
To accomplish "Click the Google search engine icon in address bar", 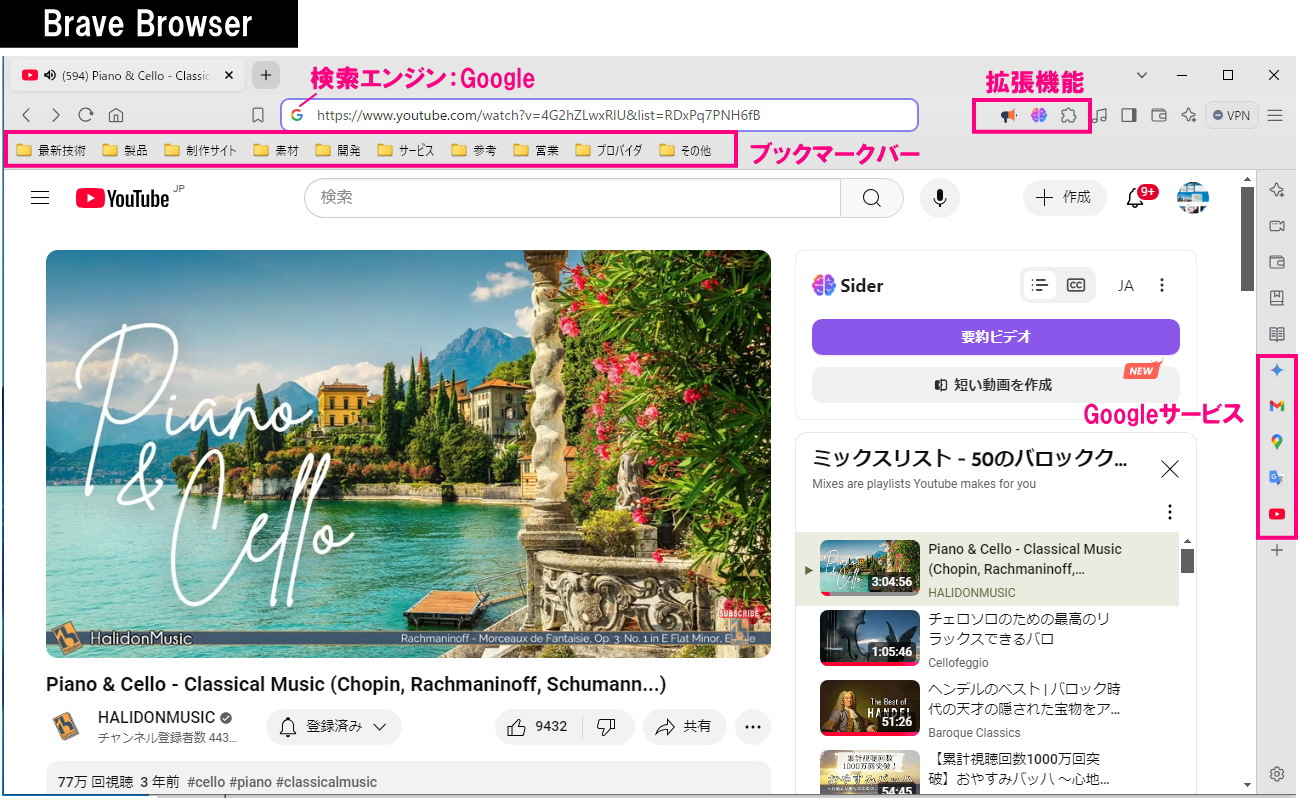I will pyautogui.click(x=297, y=115).
